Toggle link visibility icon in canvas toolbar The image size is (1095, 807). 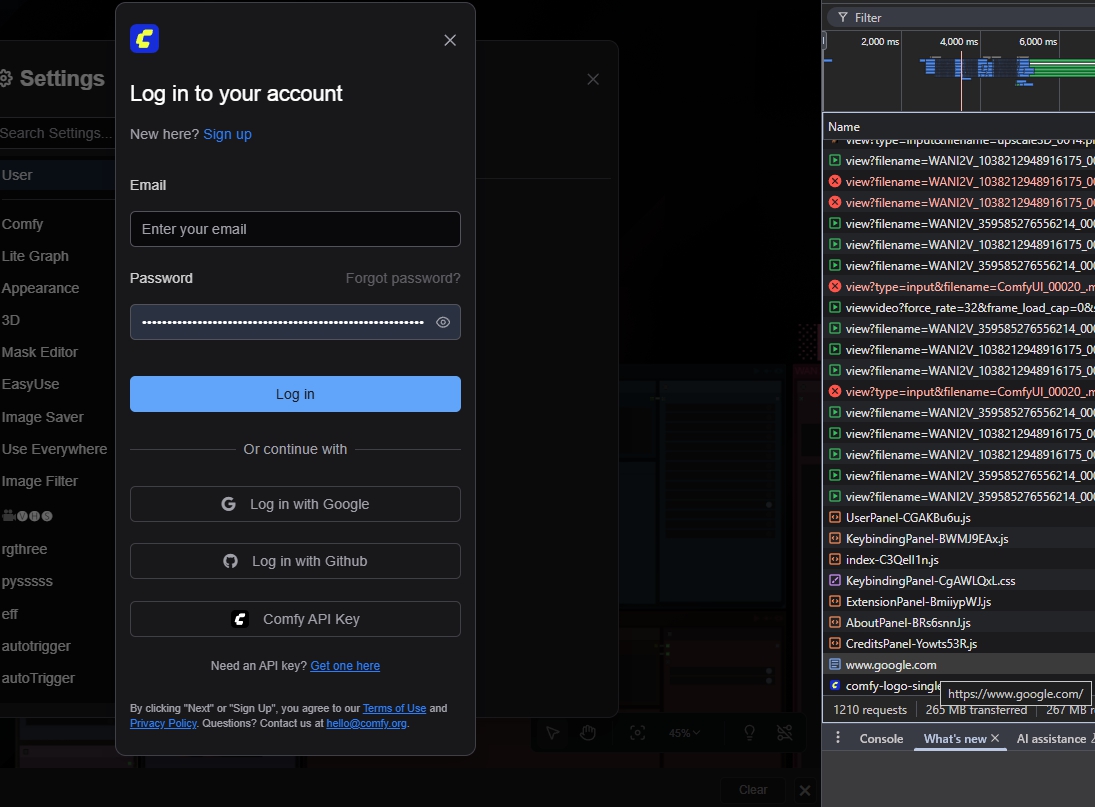coord(785,732)
